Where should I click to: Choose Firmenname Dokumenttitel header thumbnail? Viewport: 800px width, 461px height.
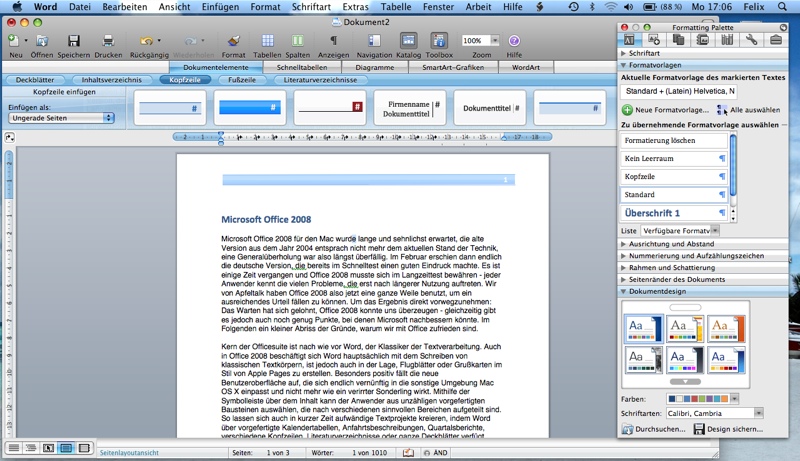click(x=410, y=108)
